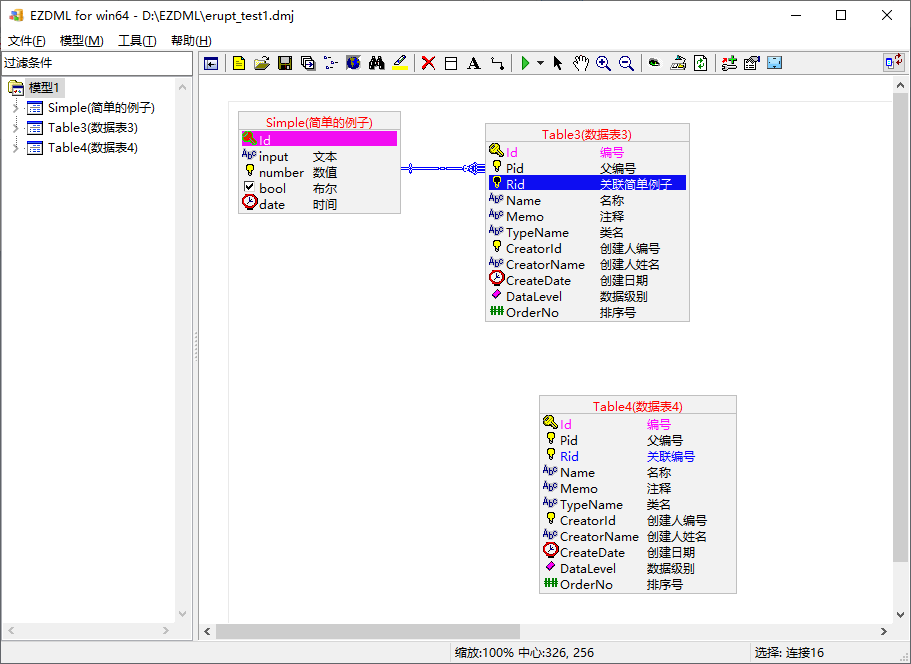Click the highlighter color toolbar icon
The width and height of the screenshot is (911, 664).
400,63
